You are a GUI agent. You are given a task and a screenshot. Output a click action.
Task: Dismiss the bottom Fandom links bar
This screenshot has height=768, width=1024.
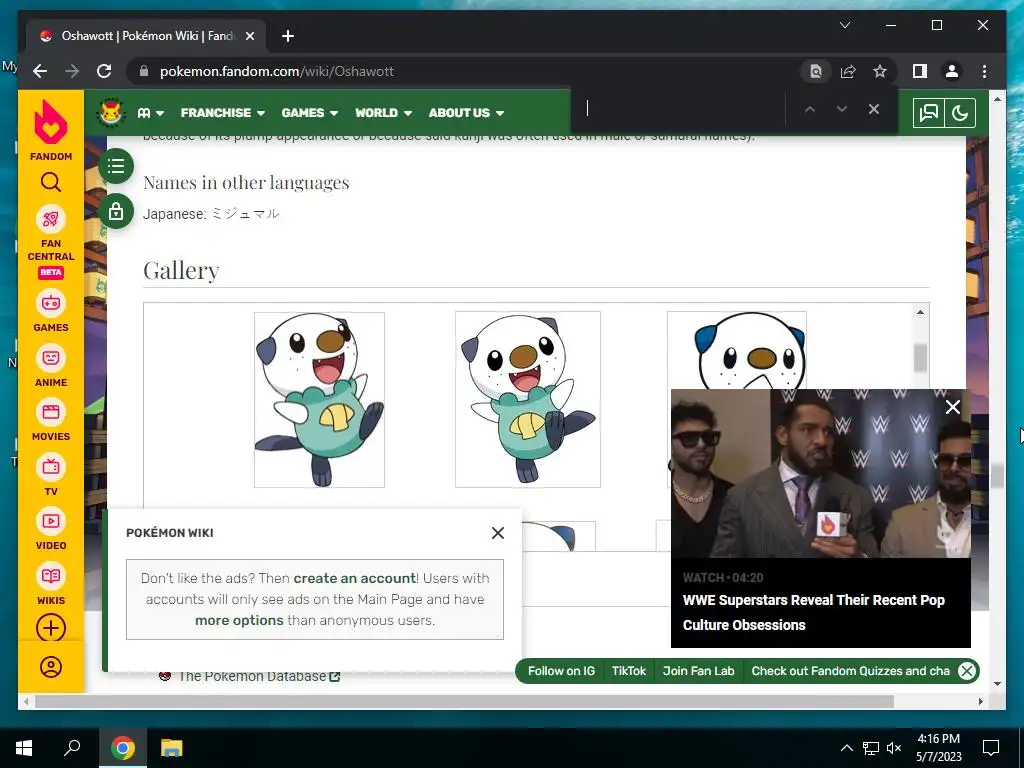pyautogui.click(x=967, y=671)
